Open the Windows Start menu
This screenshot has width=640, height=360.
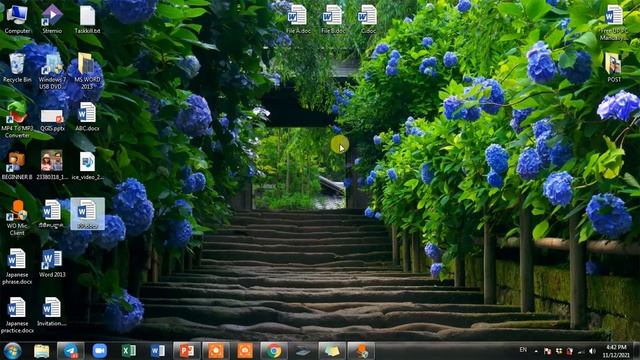[x=12, y=351]
